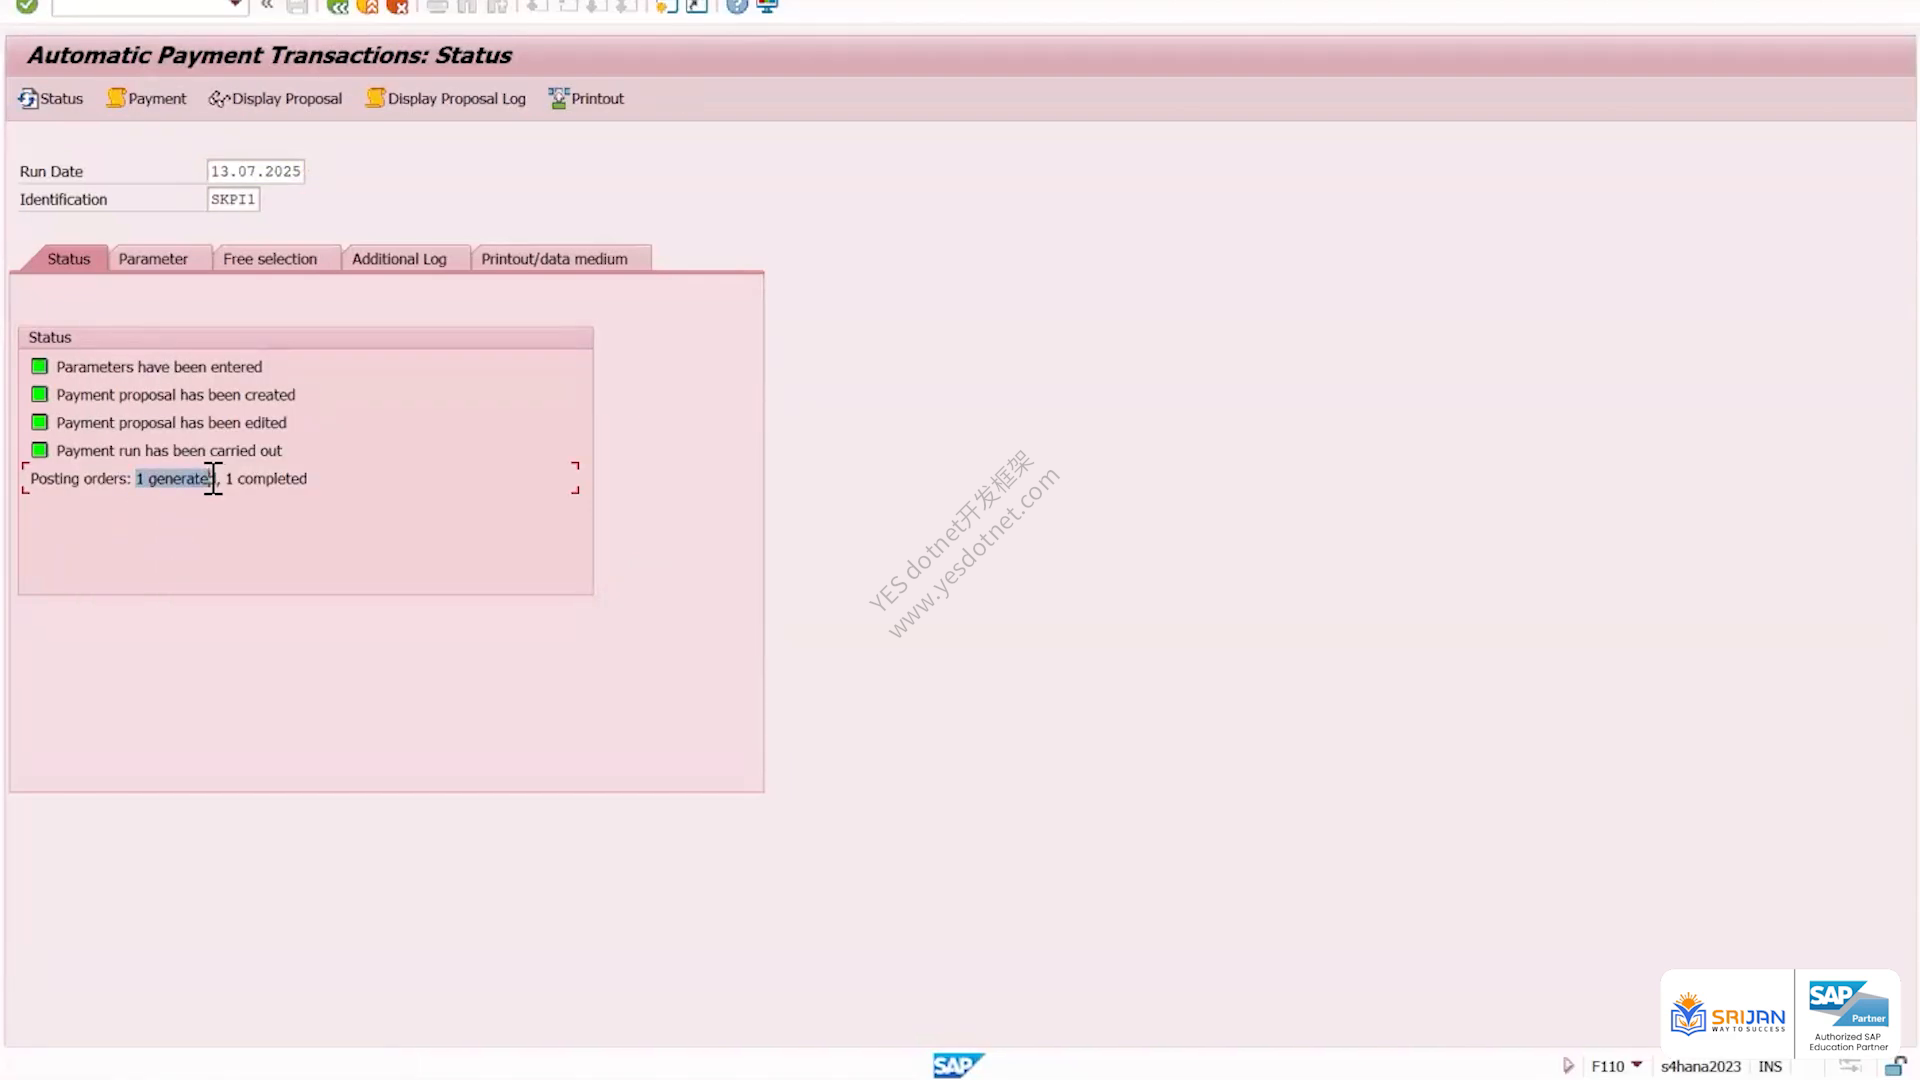Click the Identification field SKPI1
This screenshot has height=1080, width=1920.
point(233,199)
